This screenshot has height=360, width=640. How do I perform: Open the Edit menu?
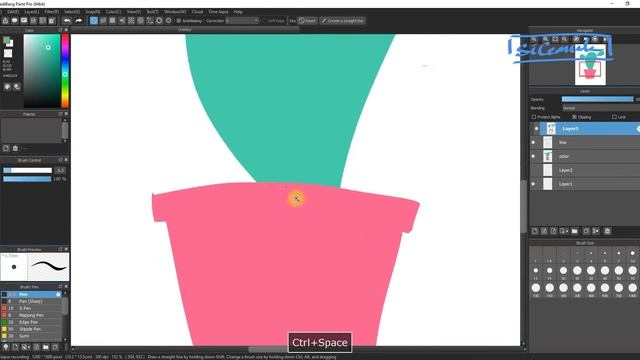13,12
